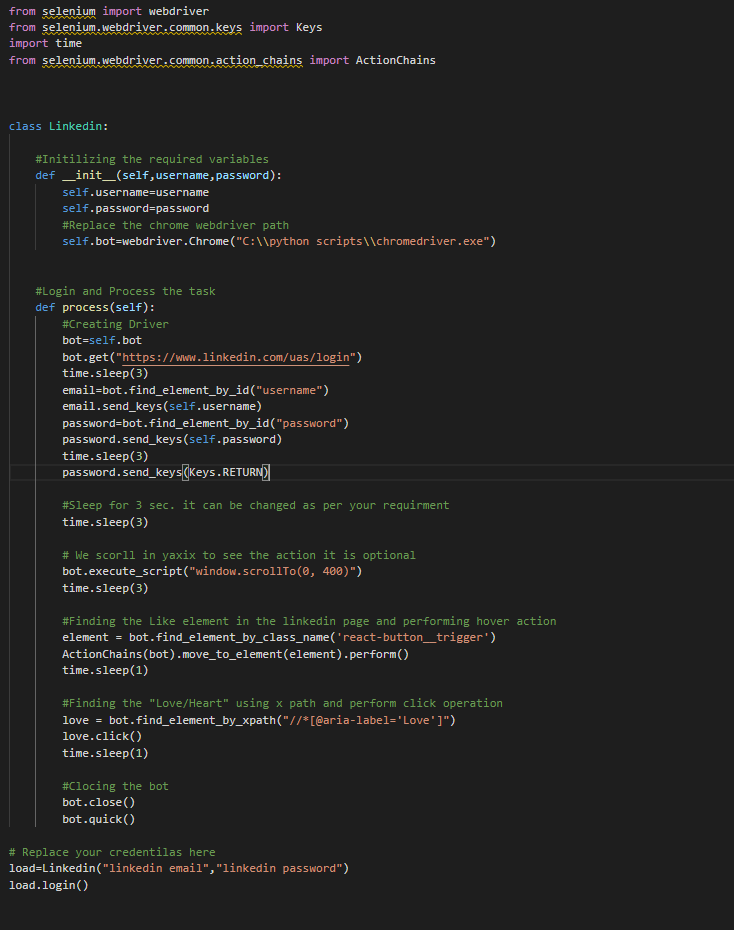Viewport: 734px width, 930px height.
Task: Click the '#Creating Driver' comment
Action: (x=115, y=324)
